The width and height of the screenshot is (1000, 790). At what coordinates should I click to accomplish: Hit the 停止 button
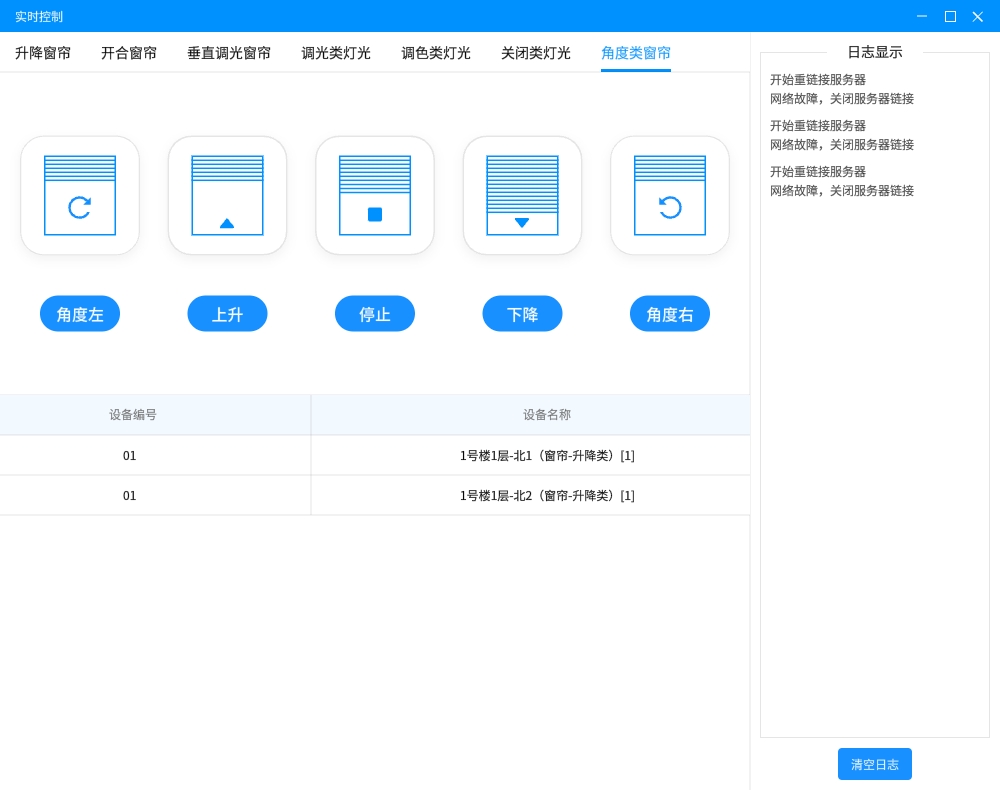click(x=375, y=314)
